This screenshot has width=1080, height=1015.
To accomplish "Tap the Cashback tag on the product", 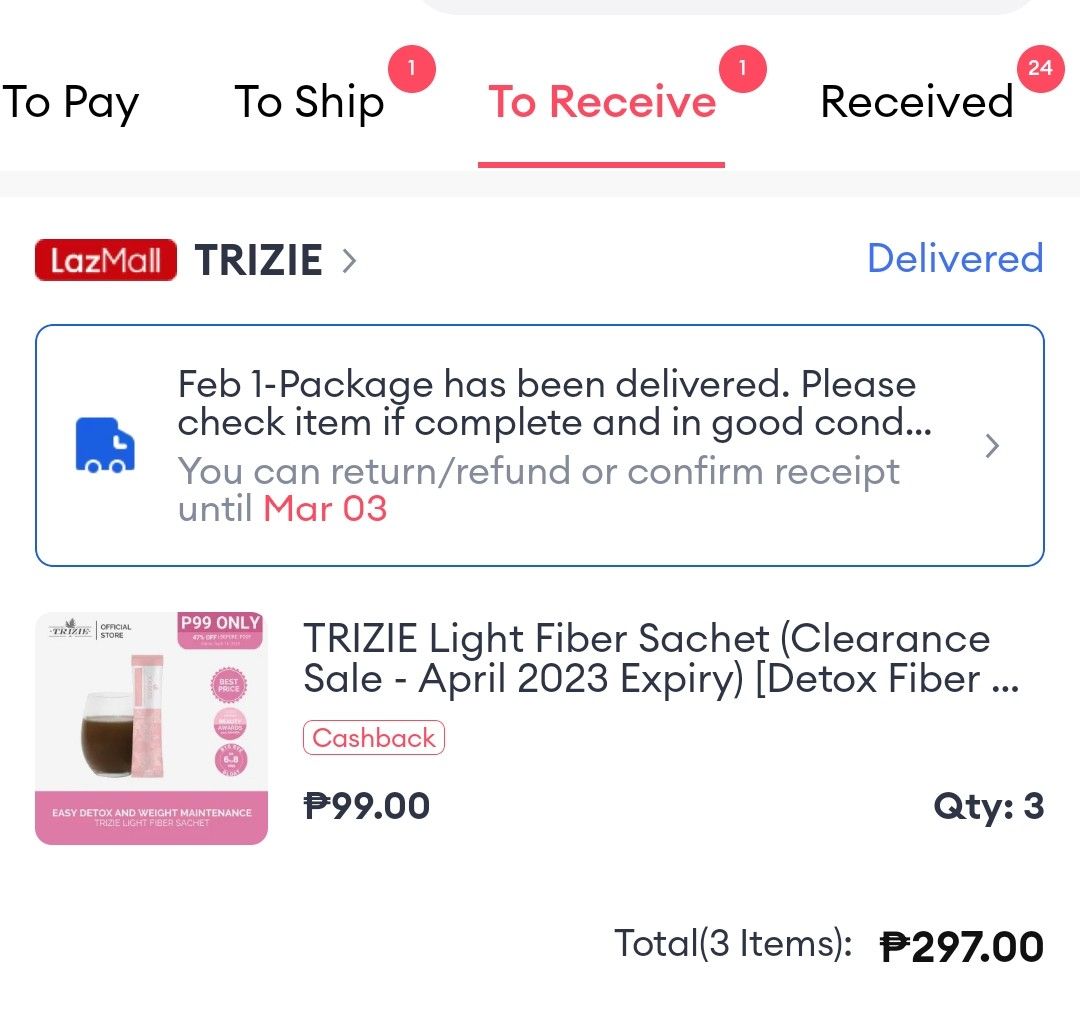I will click(x=373, y=737).
